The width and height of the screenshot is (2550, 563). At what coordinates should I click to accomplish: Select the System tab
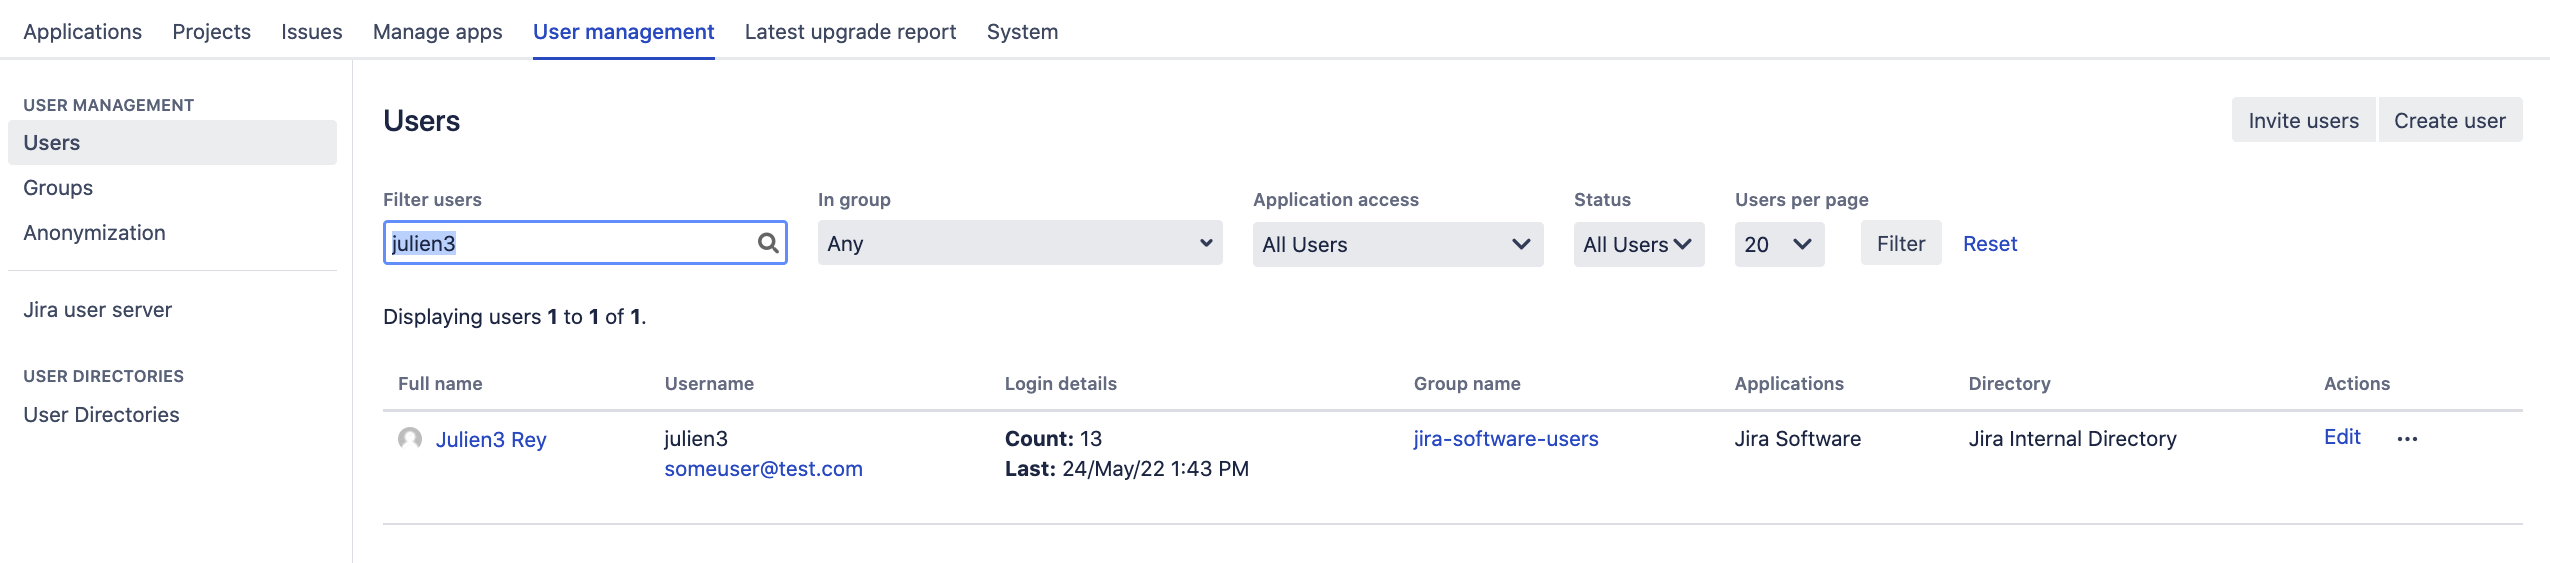coord(1022,32)
